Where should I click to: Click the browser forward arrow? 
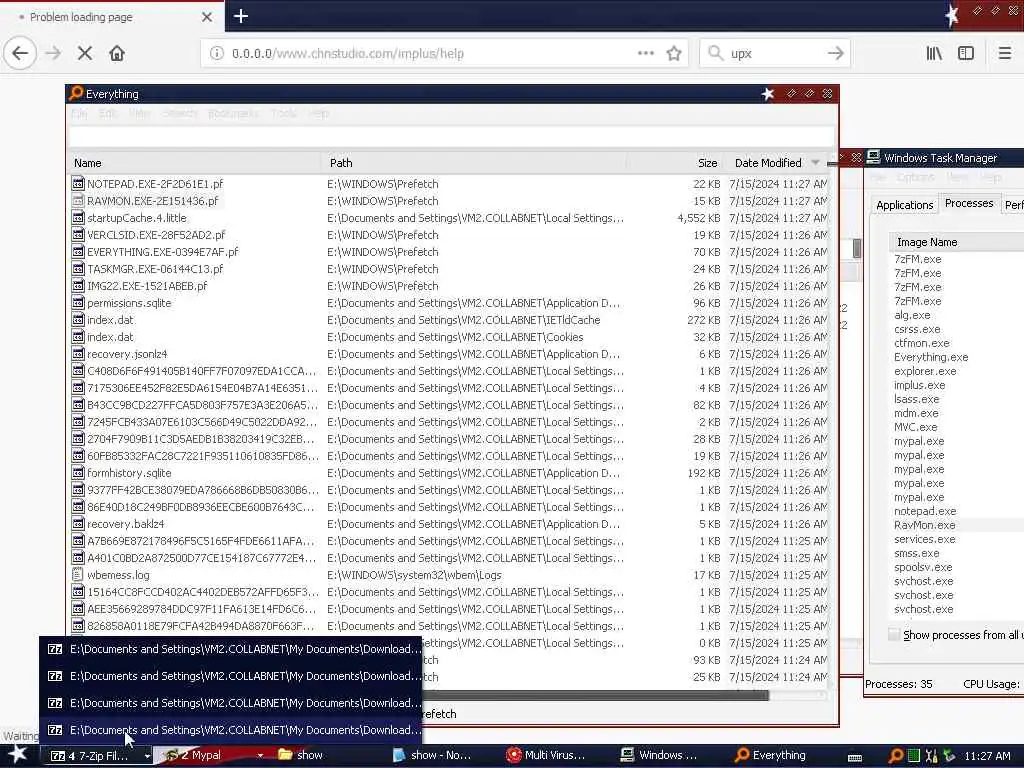54,53
